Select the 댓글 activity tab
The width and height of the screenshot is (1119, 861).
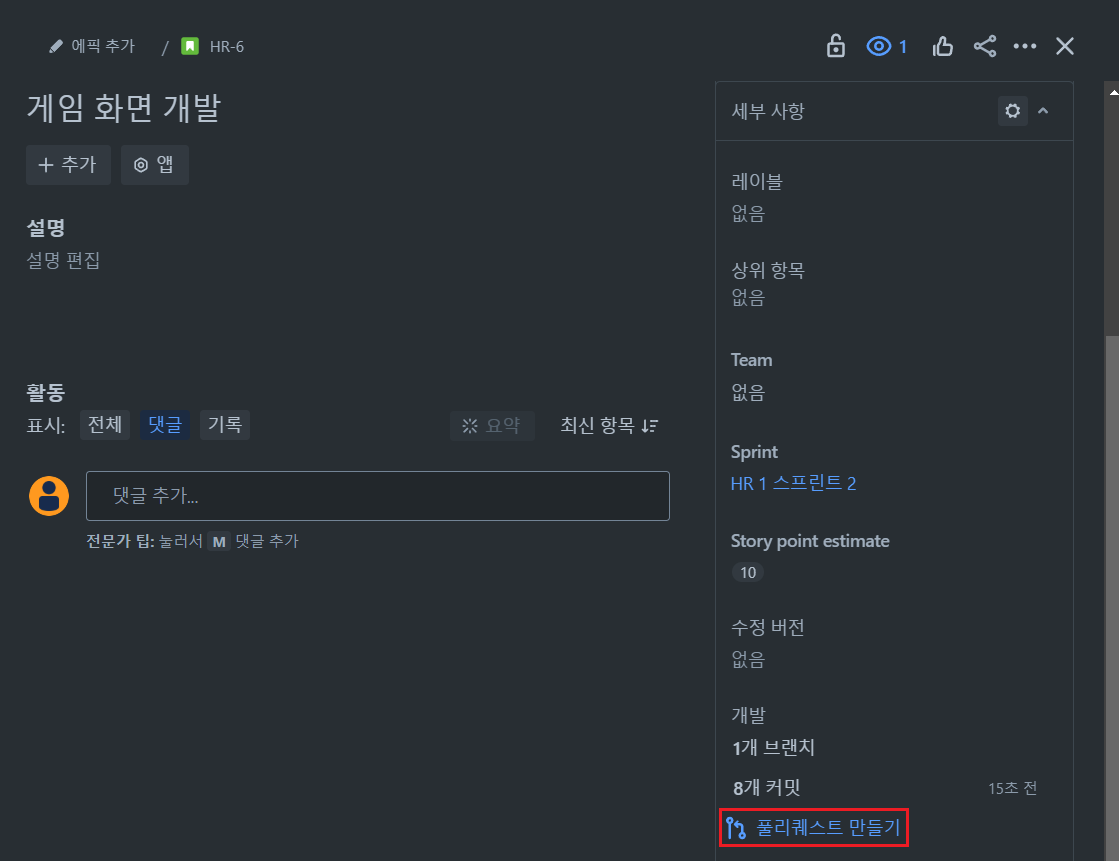tap(165, 425)
